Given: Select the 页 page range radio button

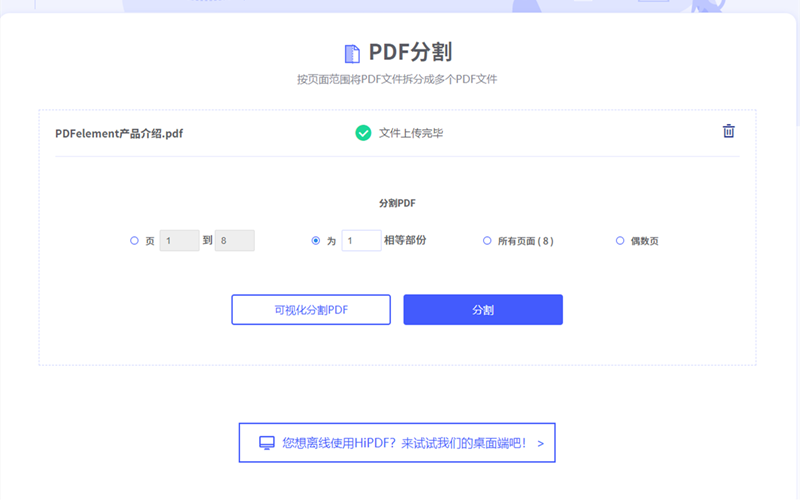Looking at the screenshot, I should tap(134, 241).
